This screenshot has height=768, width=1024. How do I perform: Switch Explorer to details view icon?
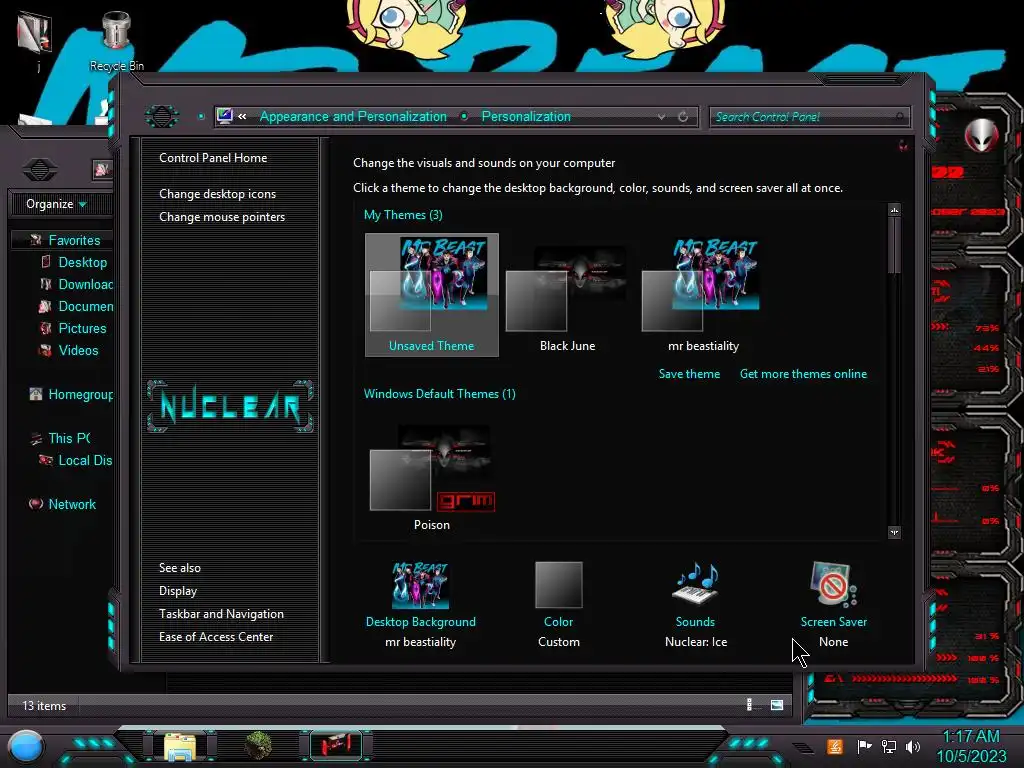click(749, 705)
